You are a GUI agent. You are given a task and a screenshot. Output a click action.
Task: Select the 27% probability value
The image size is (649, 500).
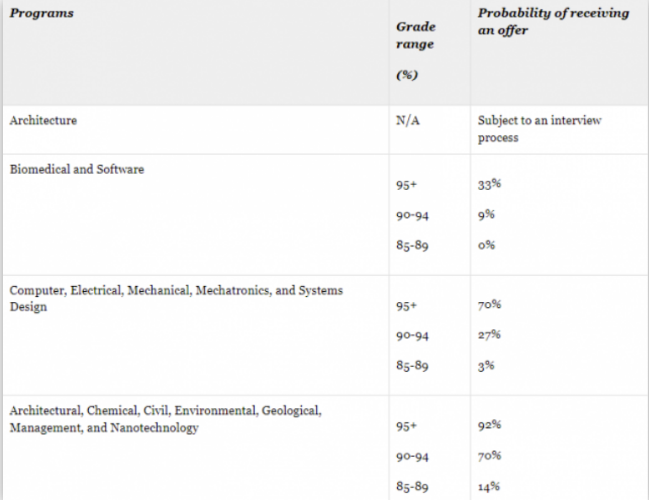(489, 335)
